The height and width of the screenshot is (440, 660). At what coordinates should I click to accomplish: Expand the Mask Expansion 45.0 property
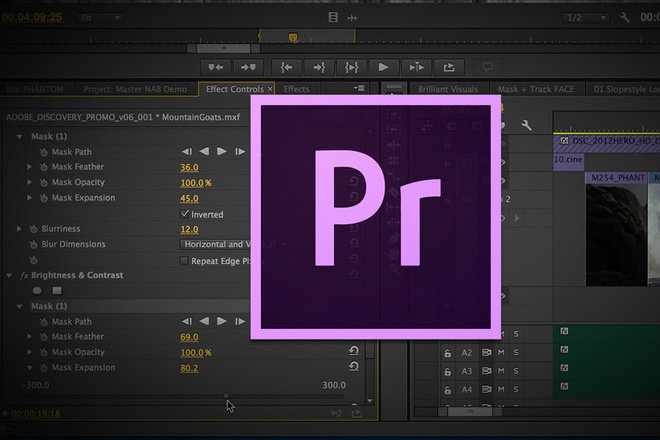29,197
